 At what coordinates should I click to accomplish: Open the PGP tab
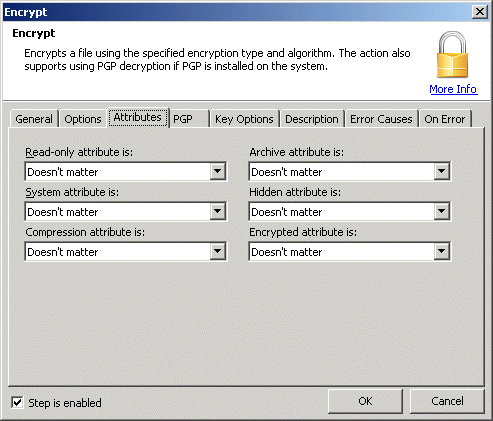189,119
